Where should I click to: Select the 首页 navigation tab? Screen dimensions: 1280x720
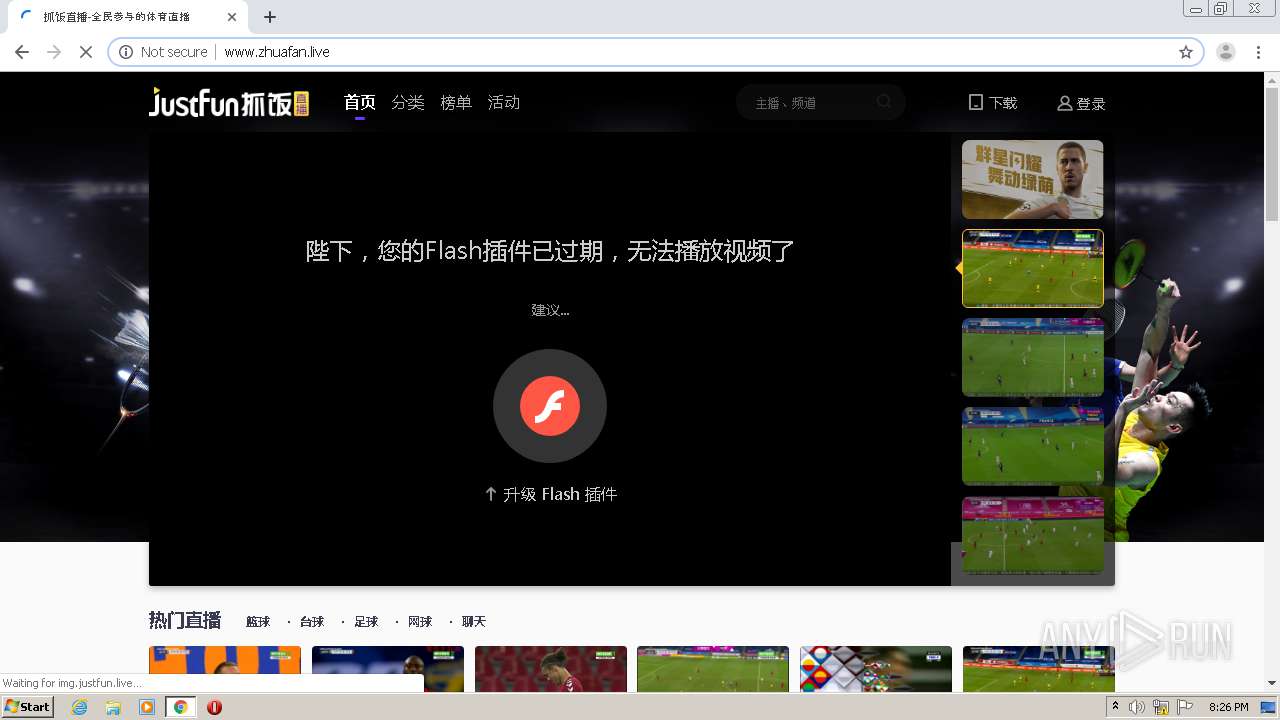pyautogui.click(x=360, y=102)
